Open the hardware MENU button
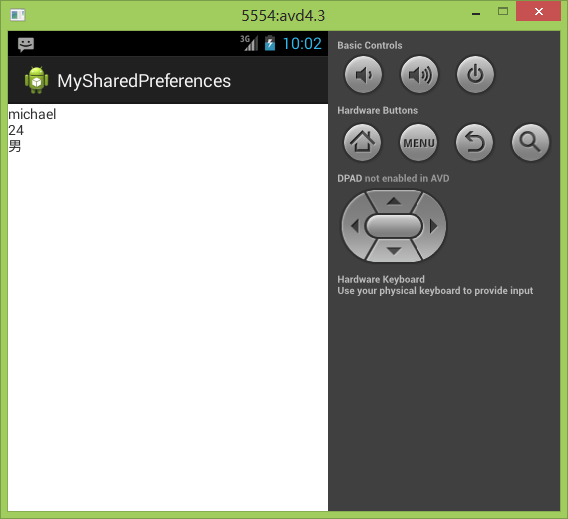This screenshot has width=568, height=519. (418, 142)
